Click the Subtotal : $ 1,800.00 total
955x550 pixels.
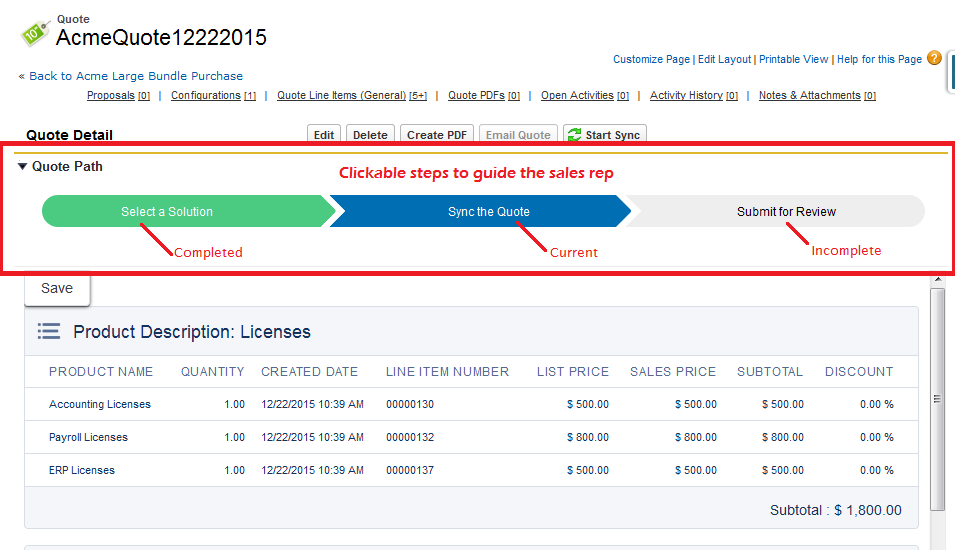click(836, 510)
